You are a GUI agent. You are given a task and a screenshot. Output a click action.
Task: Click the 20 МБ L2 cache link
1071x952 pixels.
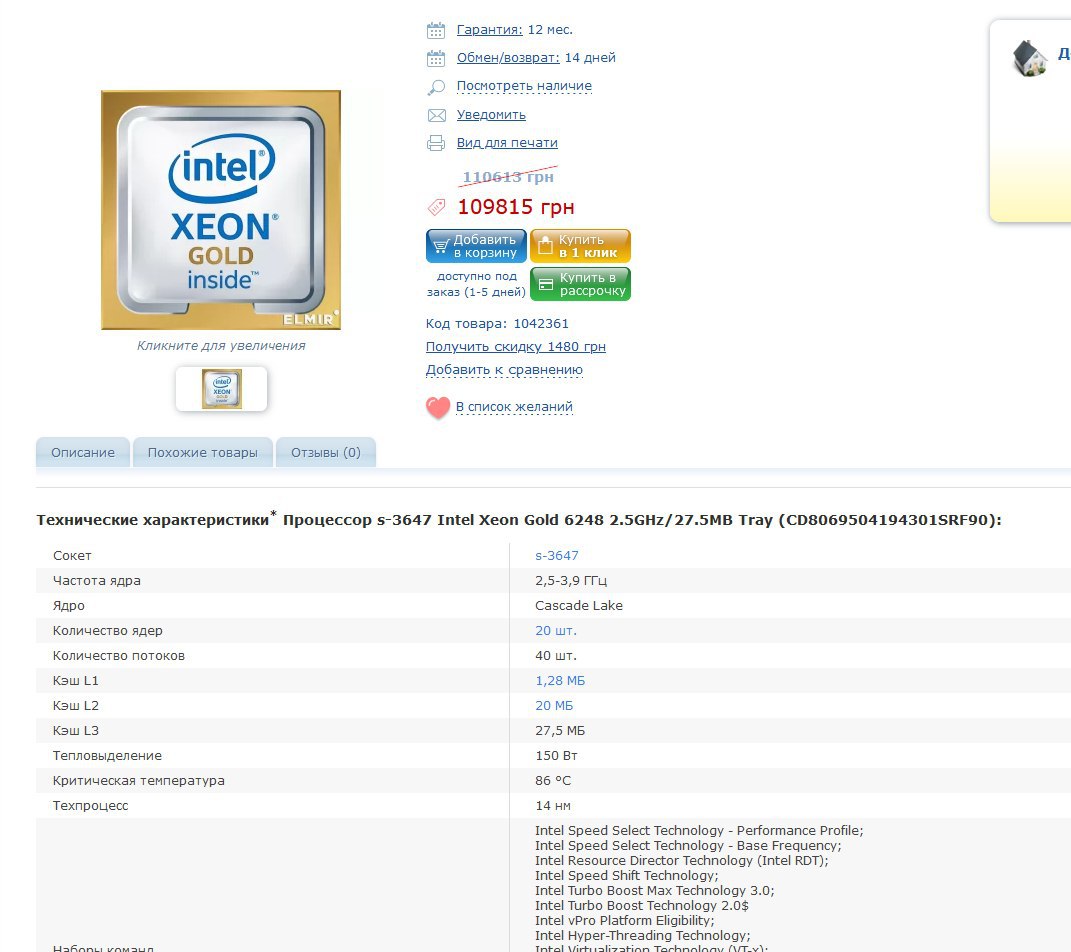click(554, 706)
